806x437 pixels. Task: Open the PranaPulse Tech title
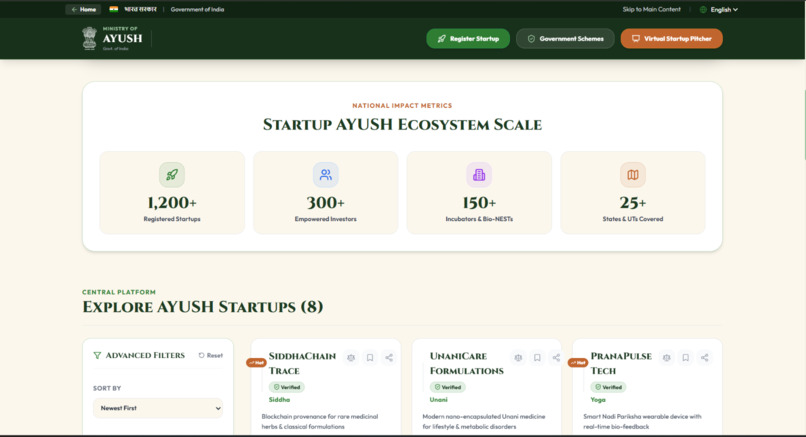click(621, 363)
